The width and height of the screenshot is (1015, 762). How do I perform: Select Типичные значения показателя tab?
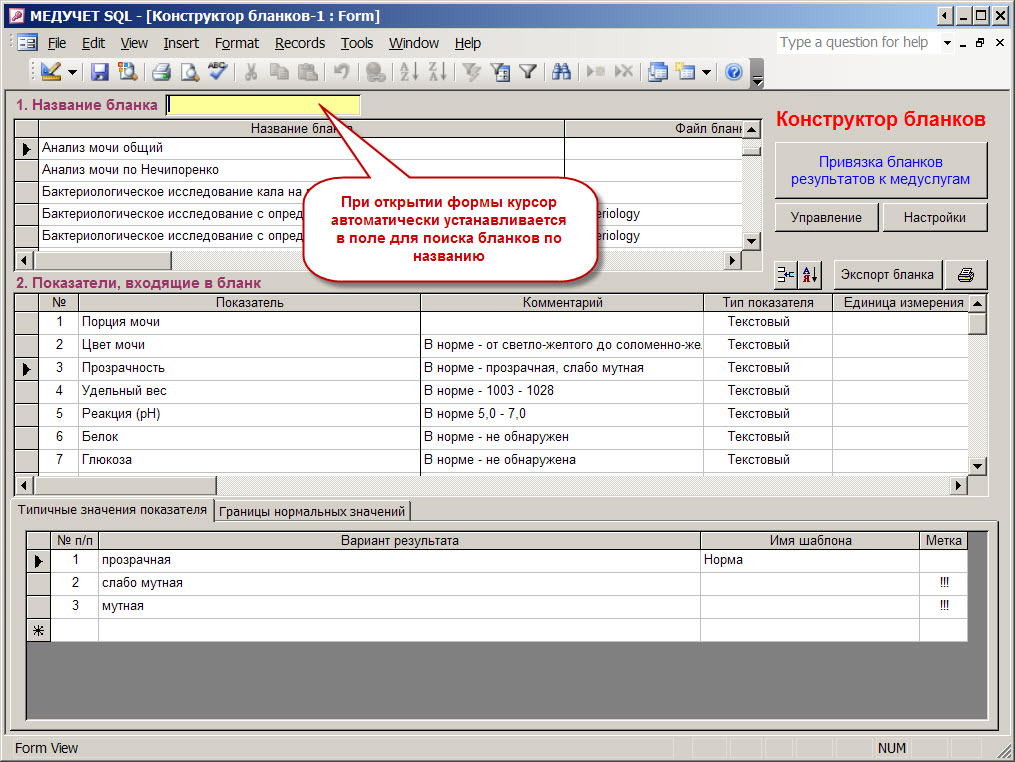tap(112, 510)
